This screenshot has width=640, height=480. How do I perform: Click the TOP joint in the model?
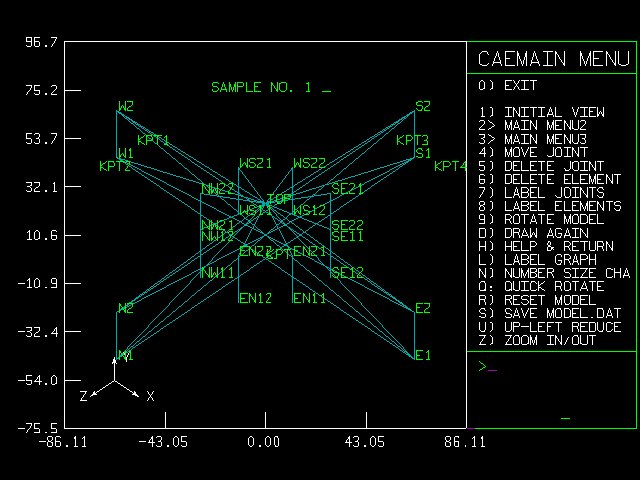pyautogui.click(x=263, y=204)
